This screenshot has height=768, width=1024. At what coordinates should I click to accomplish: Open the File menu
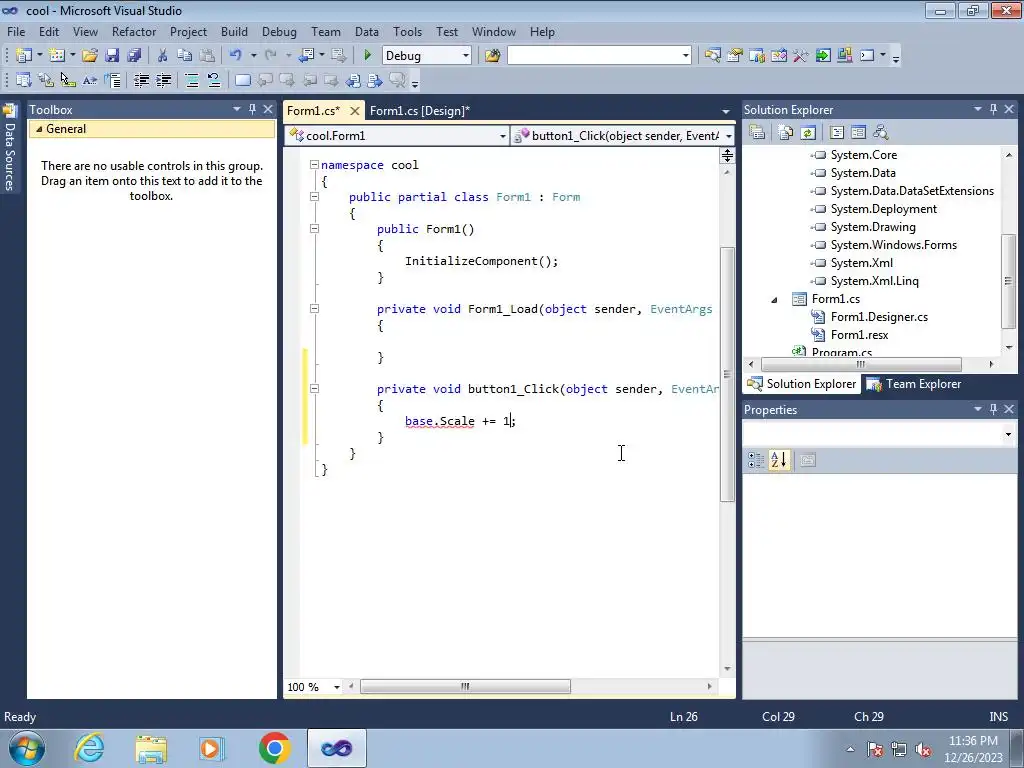[x=16, y=31]
